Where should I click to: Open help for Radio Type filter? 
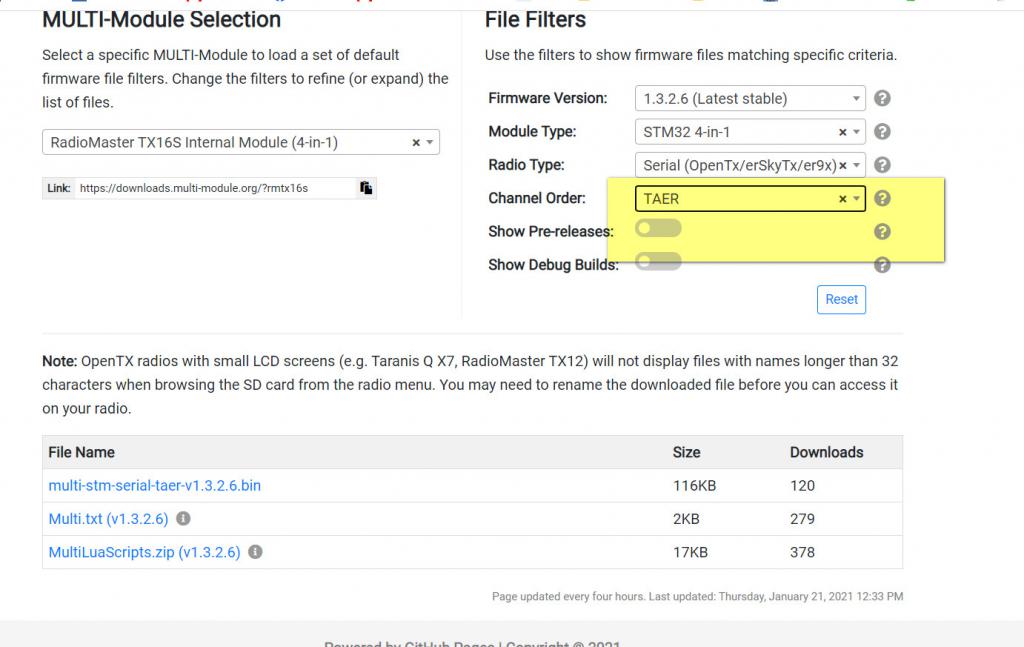point(882,165)
